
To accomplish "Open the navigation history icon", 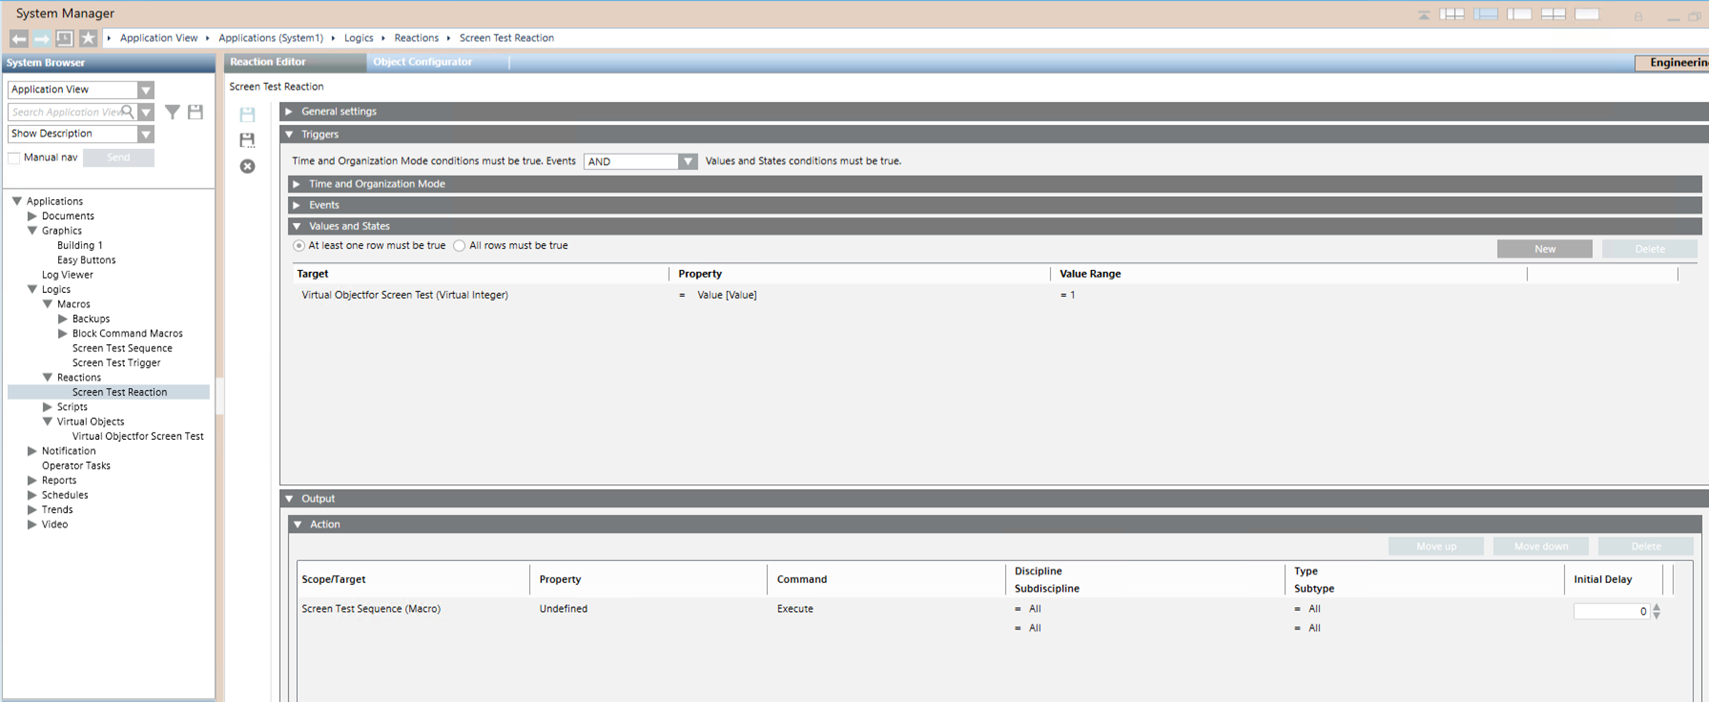I will 65,38.
